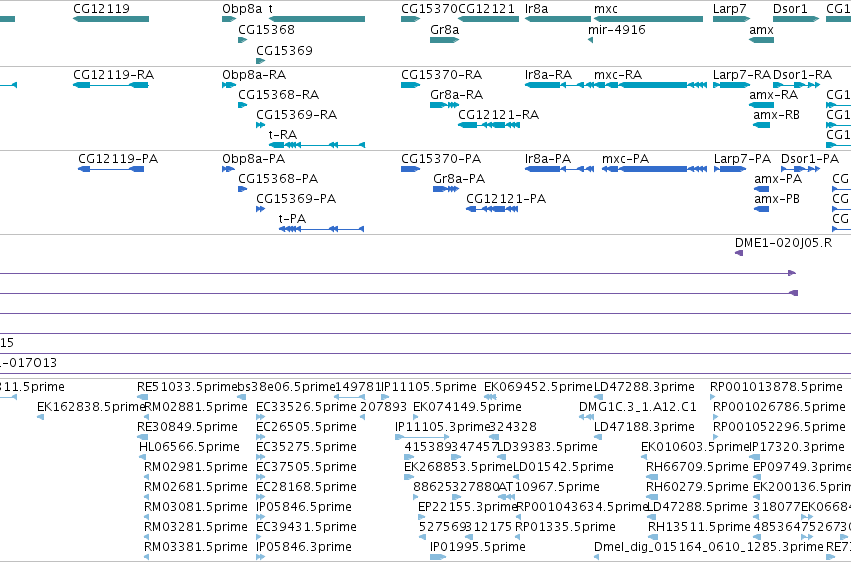The image size is (851, 562).
Task: Select the CG12119-PA protein label
Action: point(118,158)
